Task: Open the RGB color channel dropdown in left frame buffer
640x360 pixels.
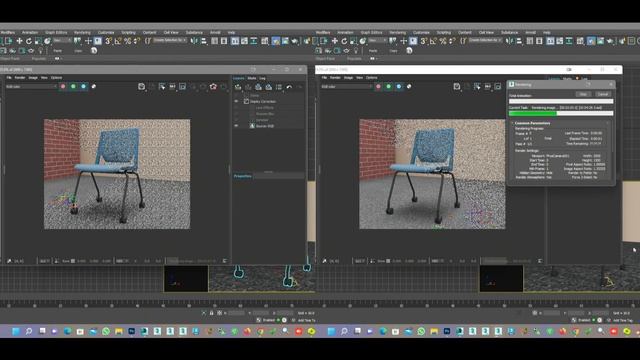Action: tap(31, 87)
